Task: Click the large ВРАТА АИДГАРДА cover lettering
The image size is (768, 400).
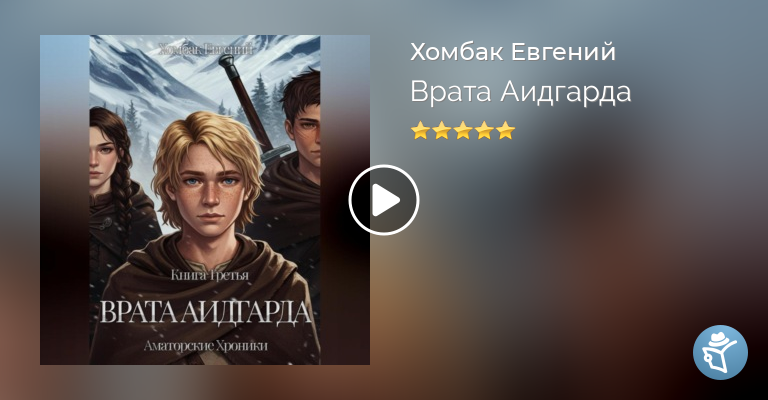Action: click(x=206, y=312)
